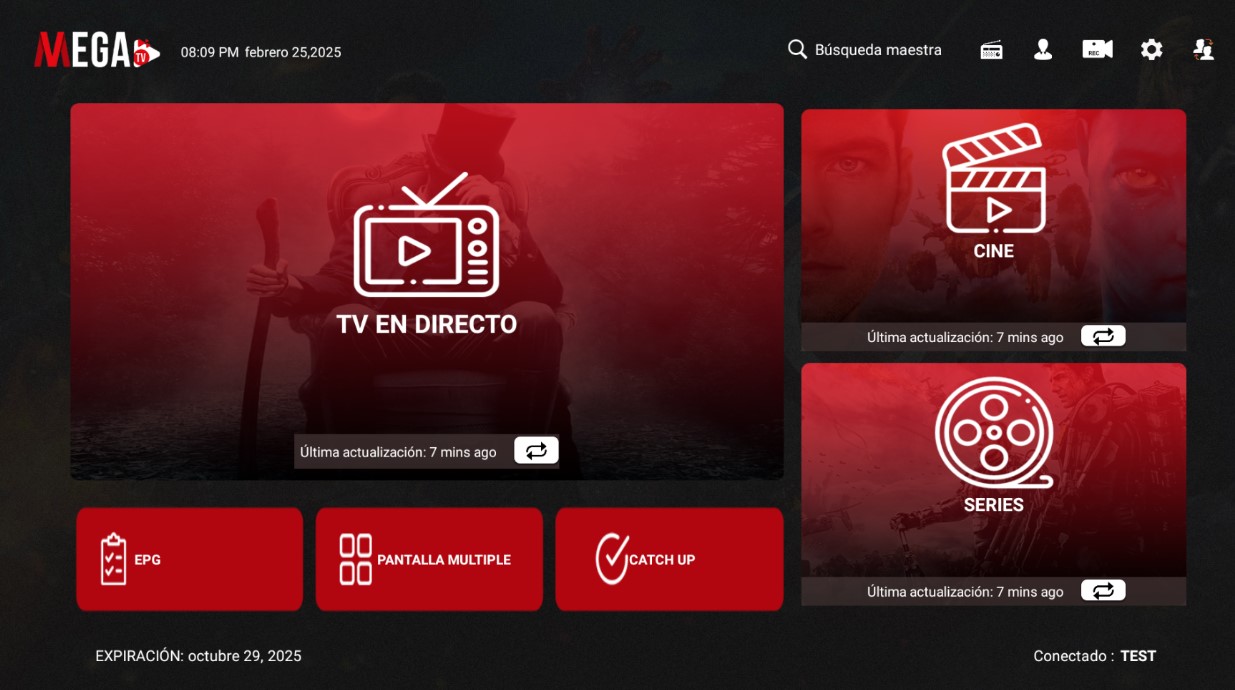Click the user profile icon
This screenshot has width=1235, height=690.
(x=1043, y=50)
